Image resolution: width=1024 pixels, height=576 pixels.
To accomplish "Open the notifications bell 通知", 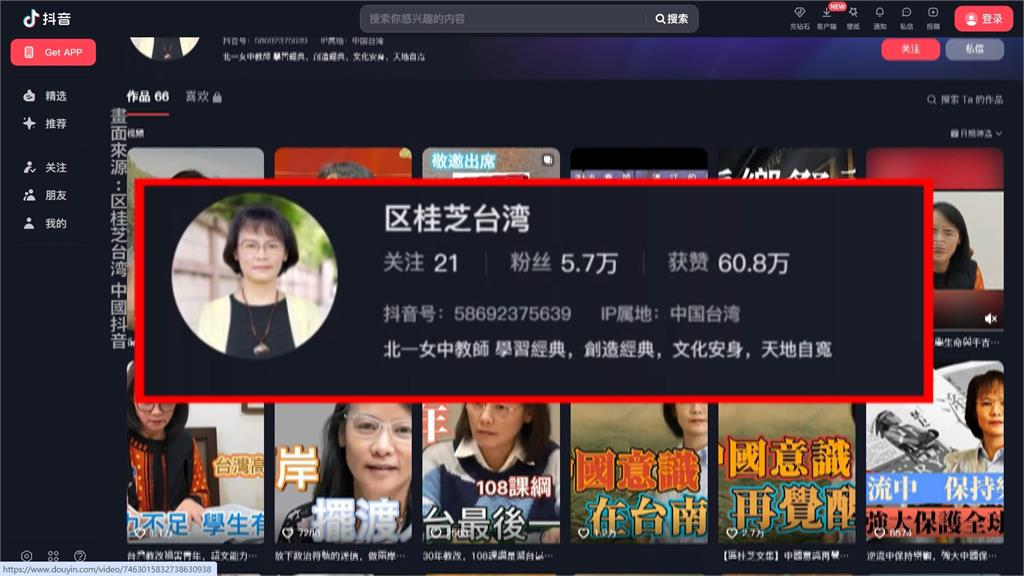I will pos(880,18).
